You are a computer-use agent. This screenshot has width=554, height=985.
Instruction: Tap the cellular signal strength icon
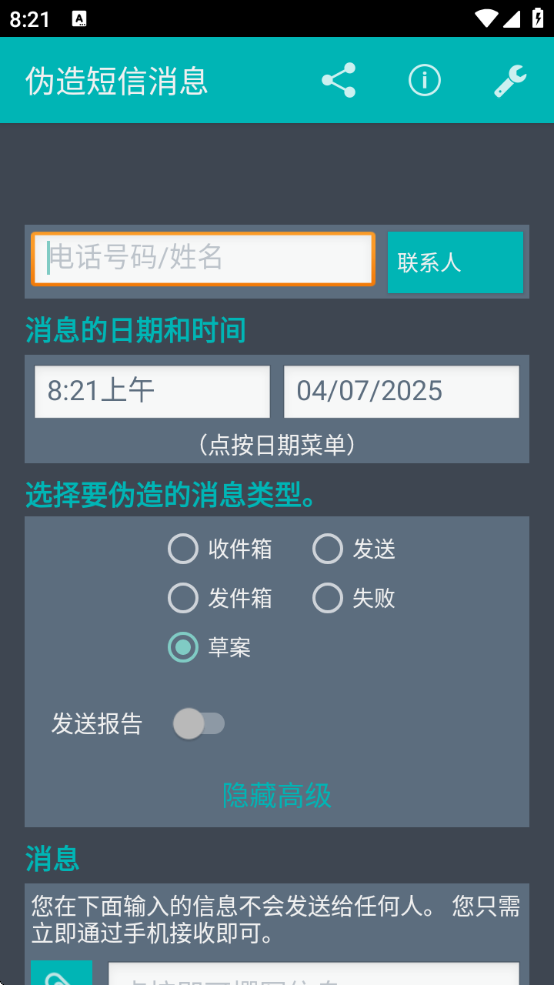coord(511,19)
